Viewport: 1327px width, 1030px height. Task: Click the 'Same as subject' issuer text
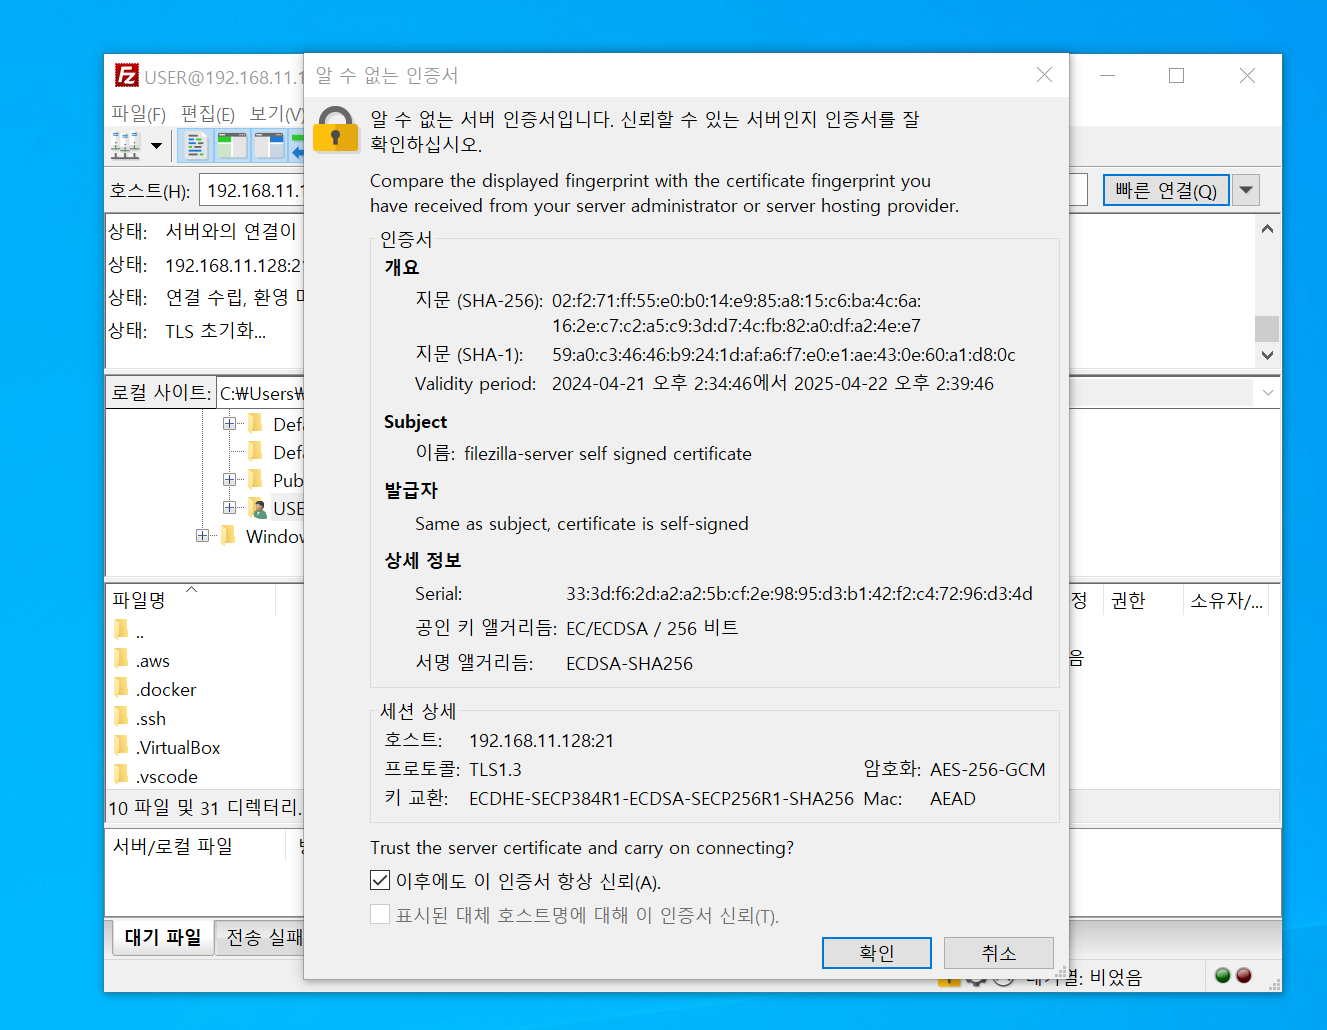pyautogui.click(x=582, y=523)
